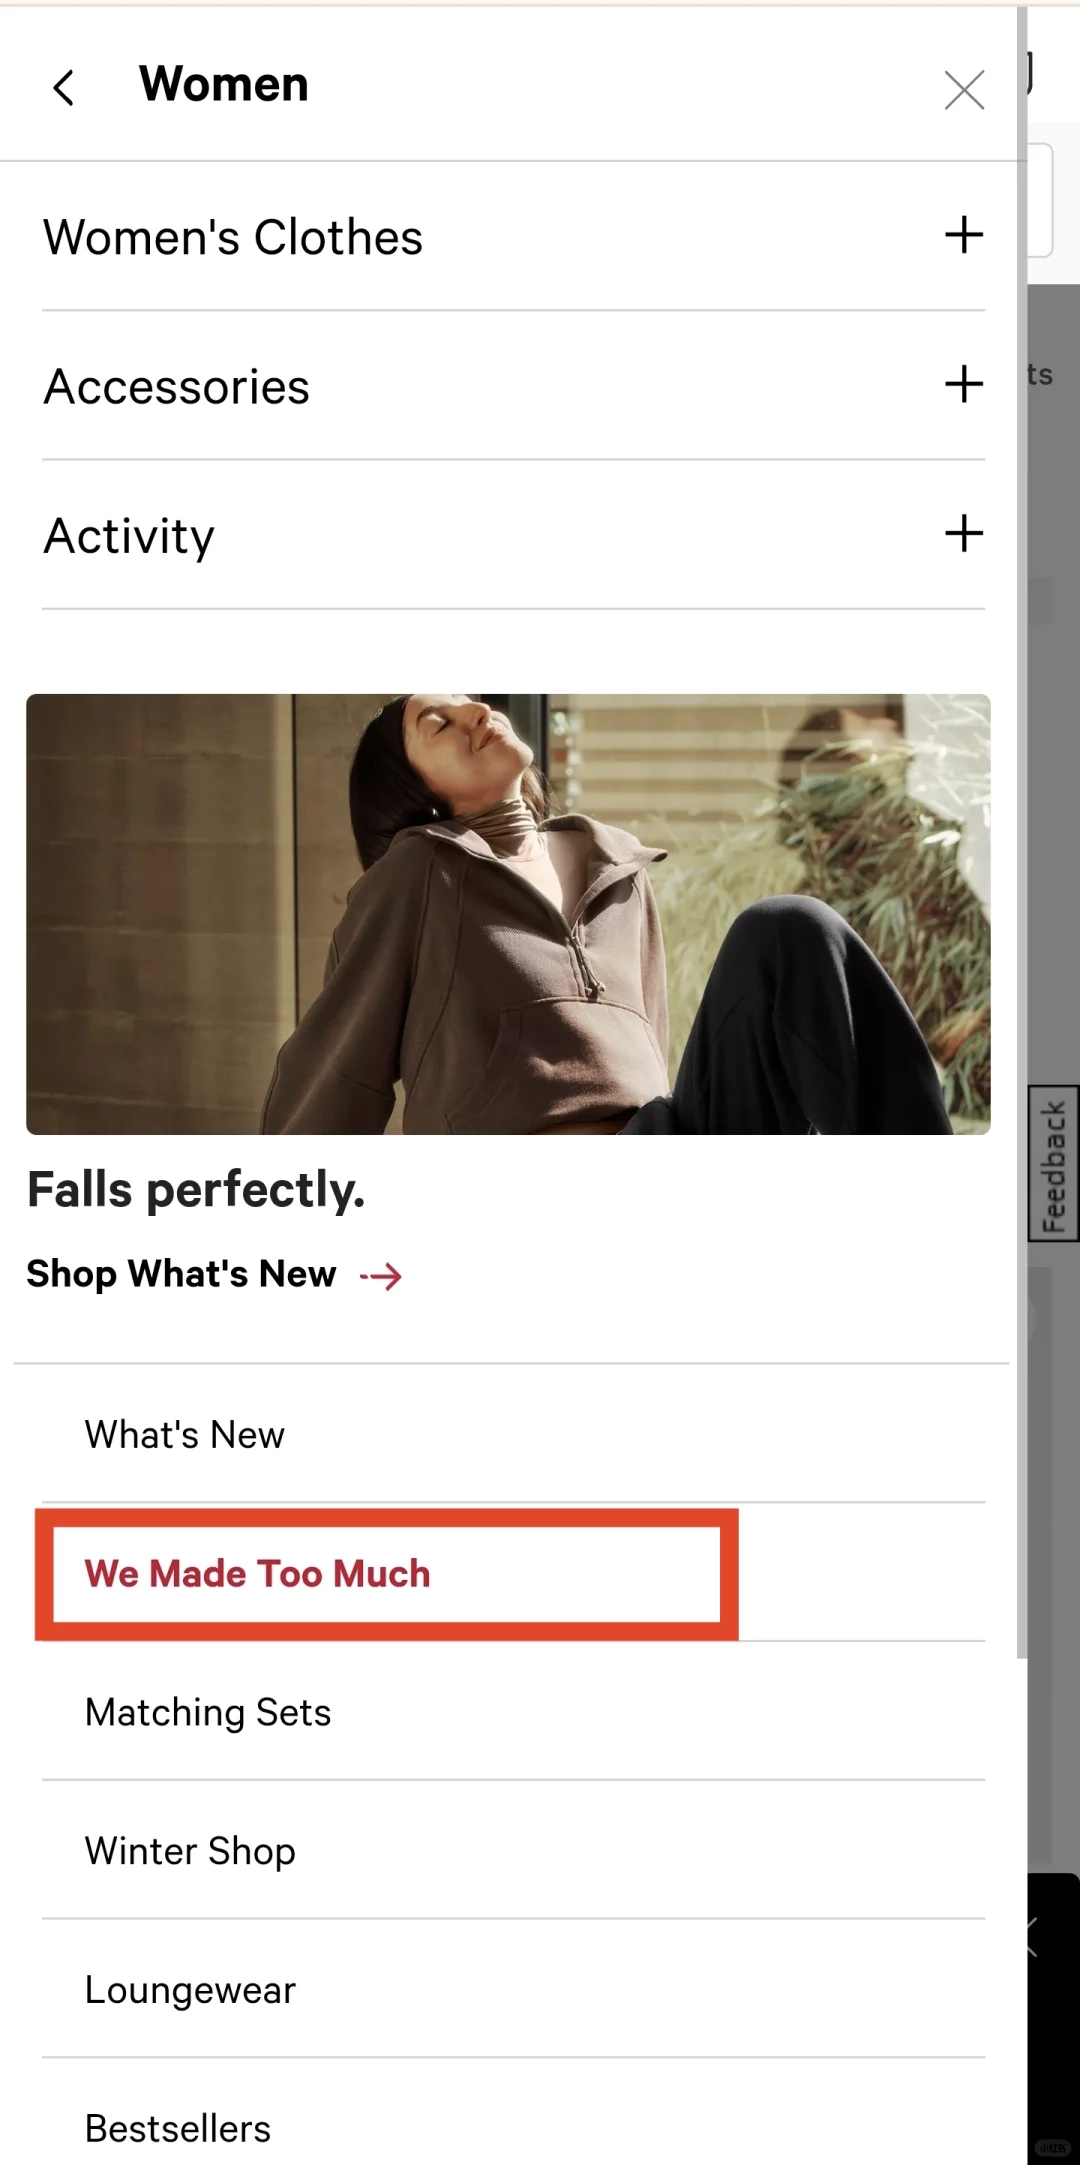This screenshot has height=2165, width=1080.
Task: Open the vertical Feedback tab
Action: tap(1053, 1164)
